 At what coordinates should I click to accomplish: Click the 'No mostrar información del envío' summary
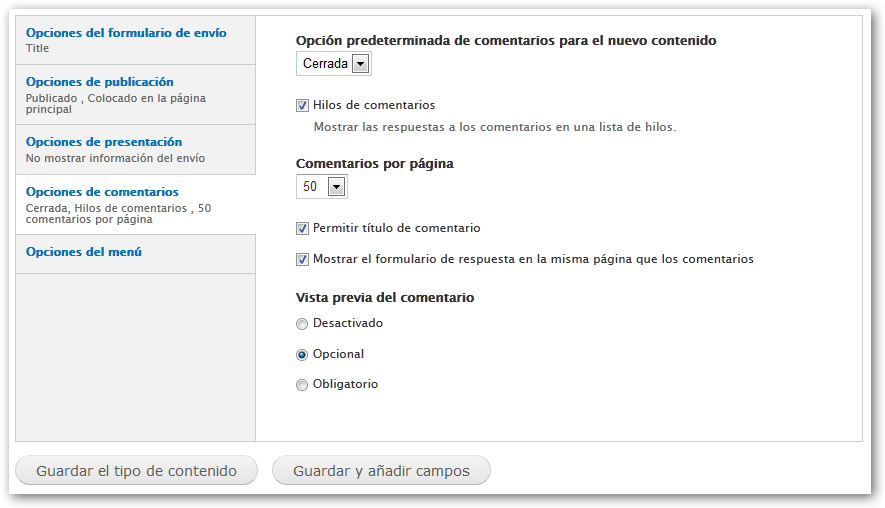point(116,158)
